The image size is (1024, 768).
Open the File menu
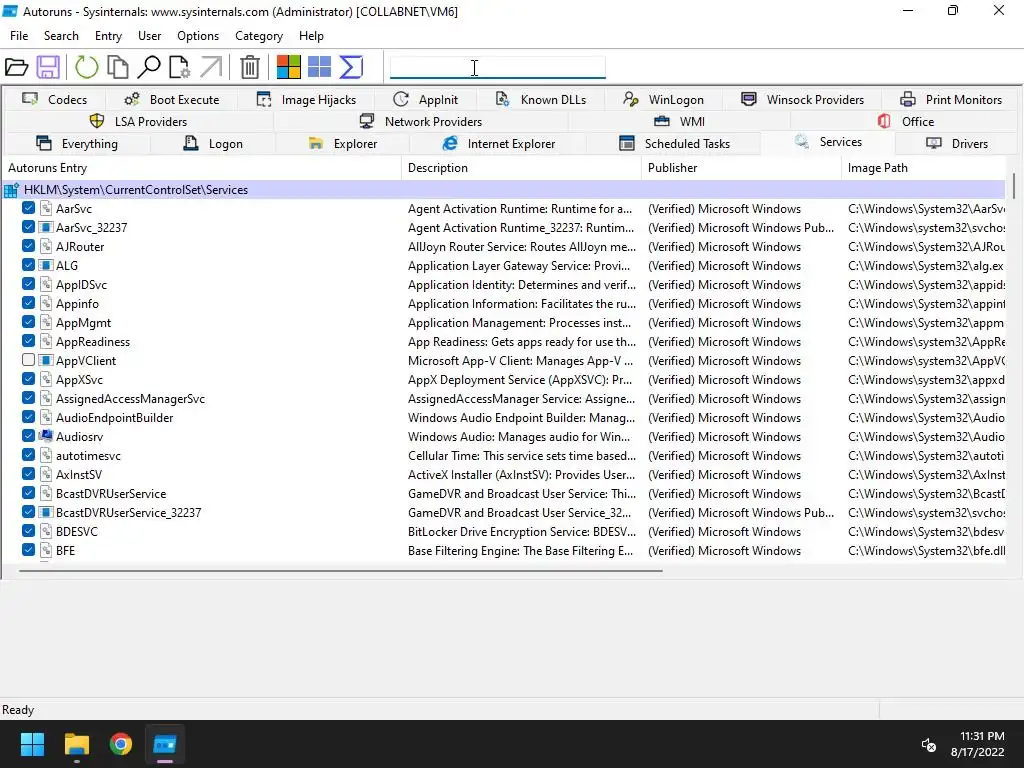[x=19, y=36]
